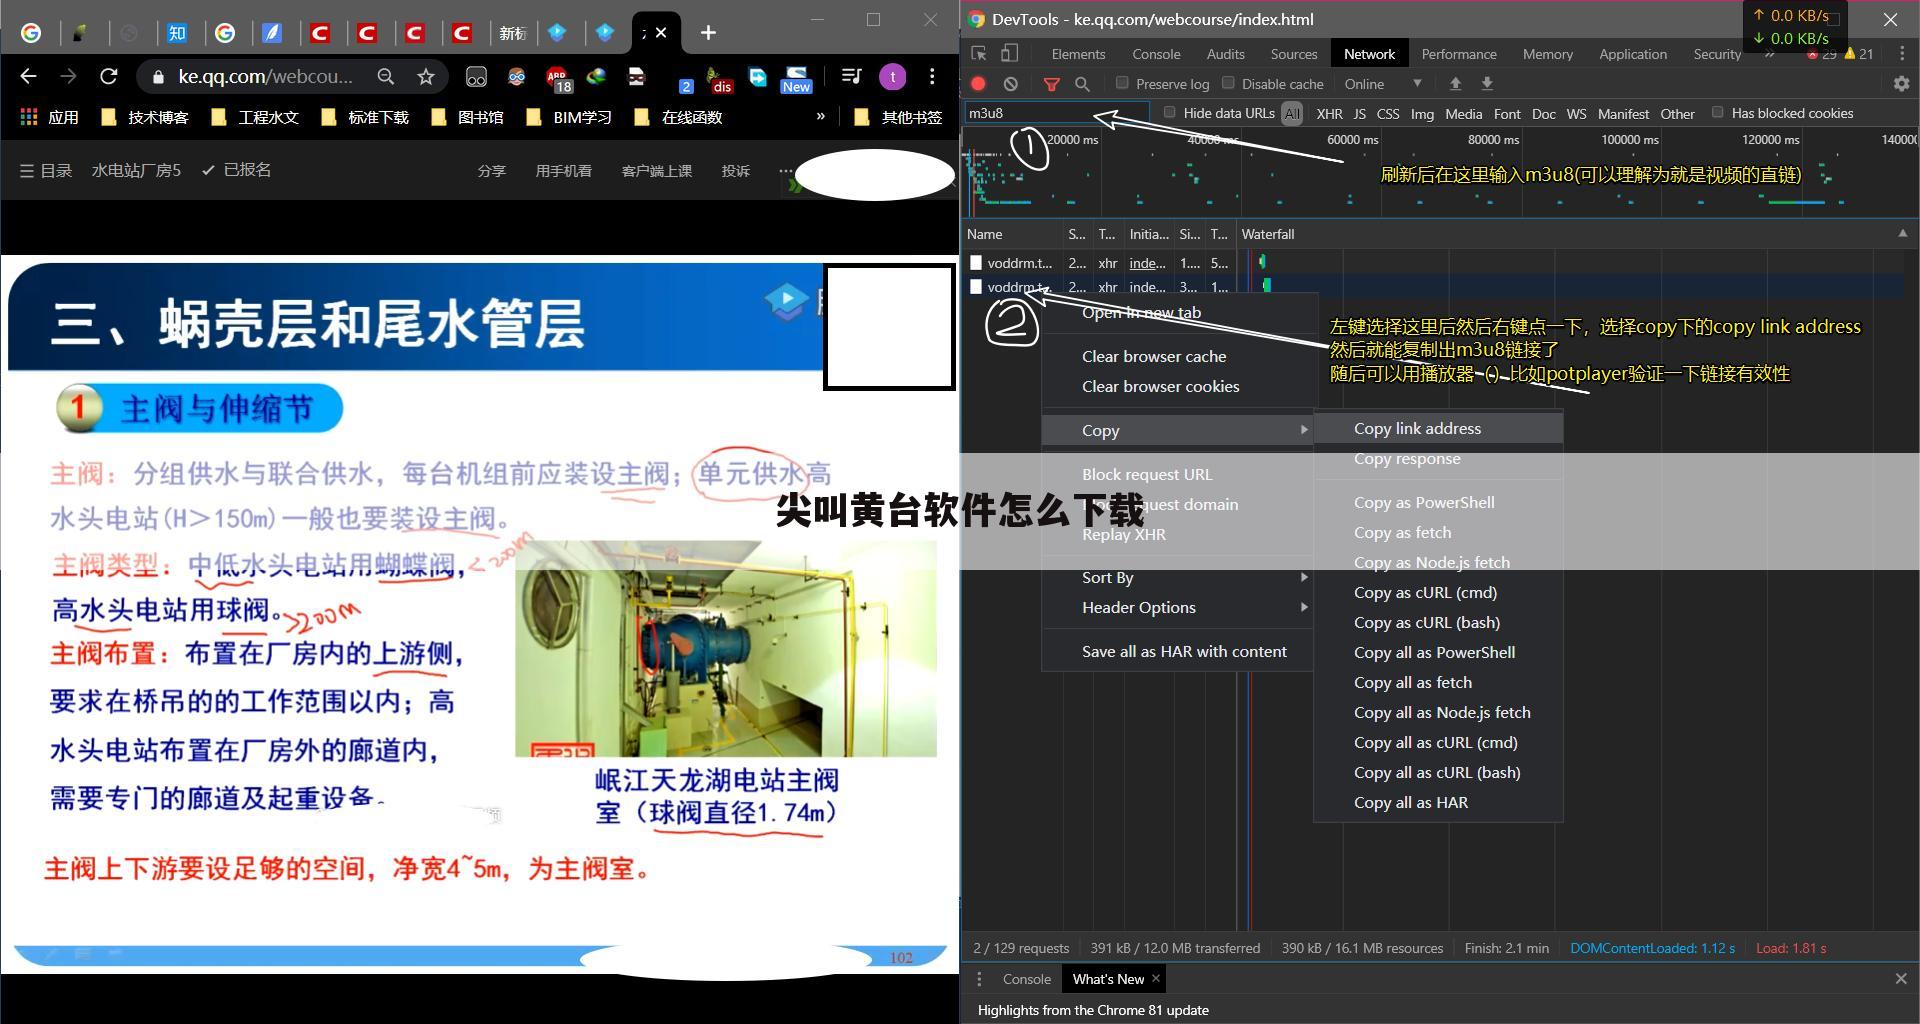Open the network search magnifier

tap(1082, 84)
